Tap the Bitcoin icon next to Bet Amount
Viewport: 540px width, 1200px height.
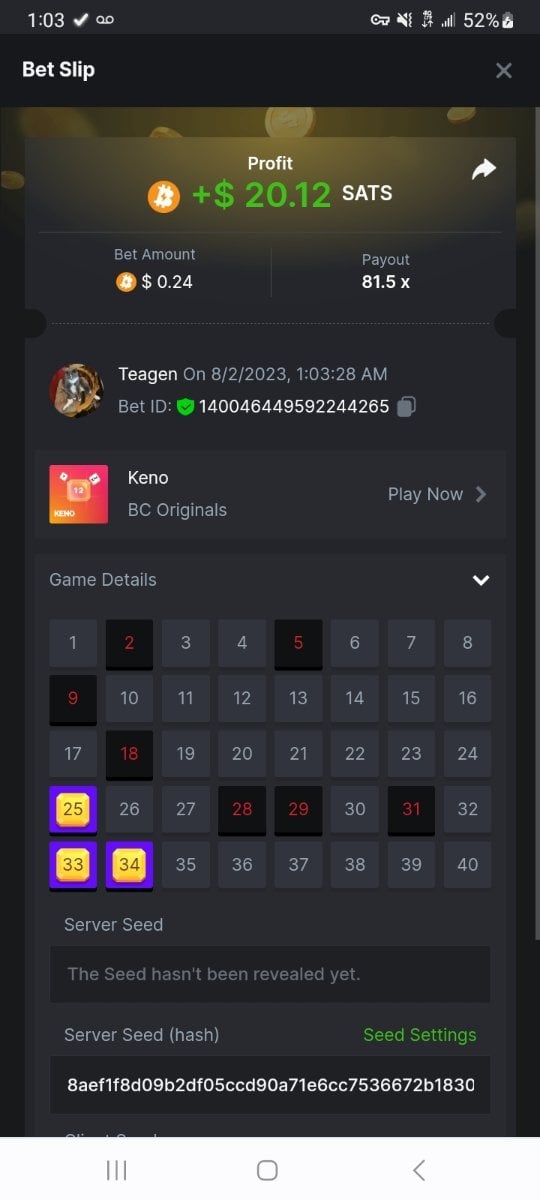coord(125,282)
